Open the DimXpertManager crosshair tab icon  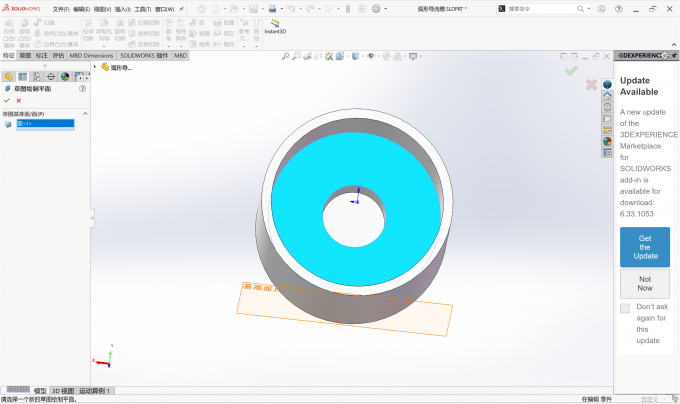pyautogui.click(x=51, y=77)
